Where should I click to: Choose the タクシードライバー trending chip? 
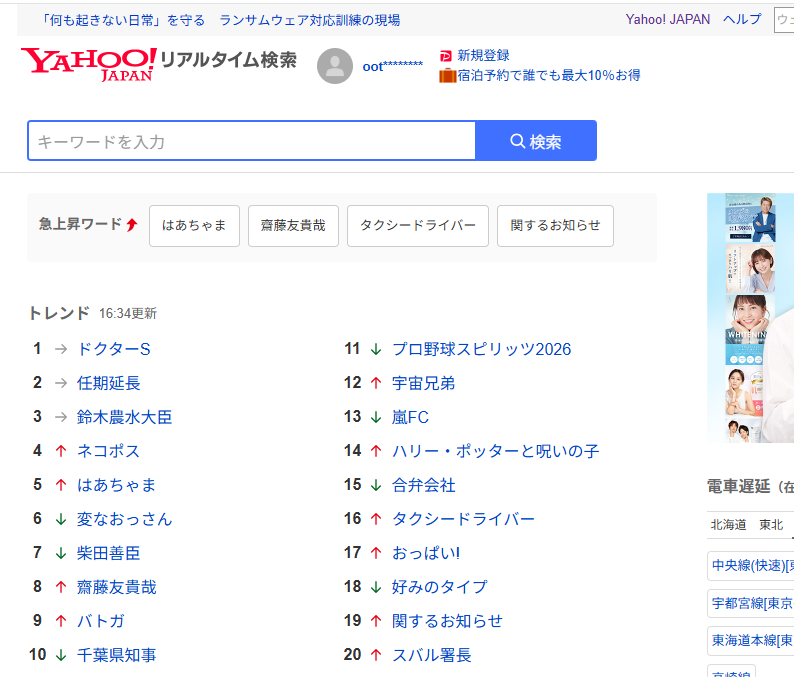(418, 226)
